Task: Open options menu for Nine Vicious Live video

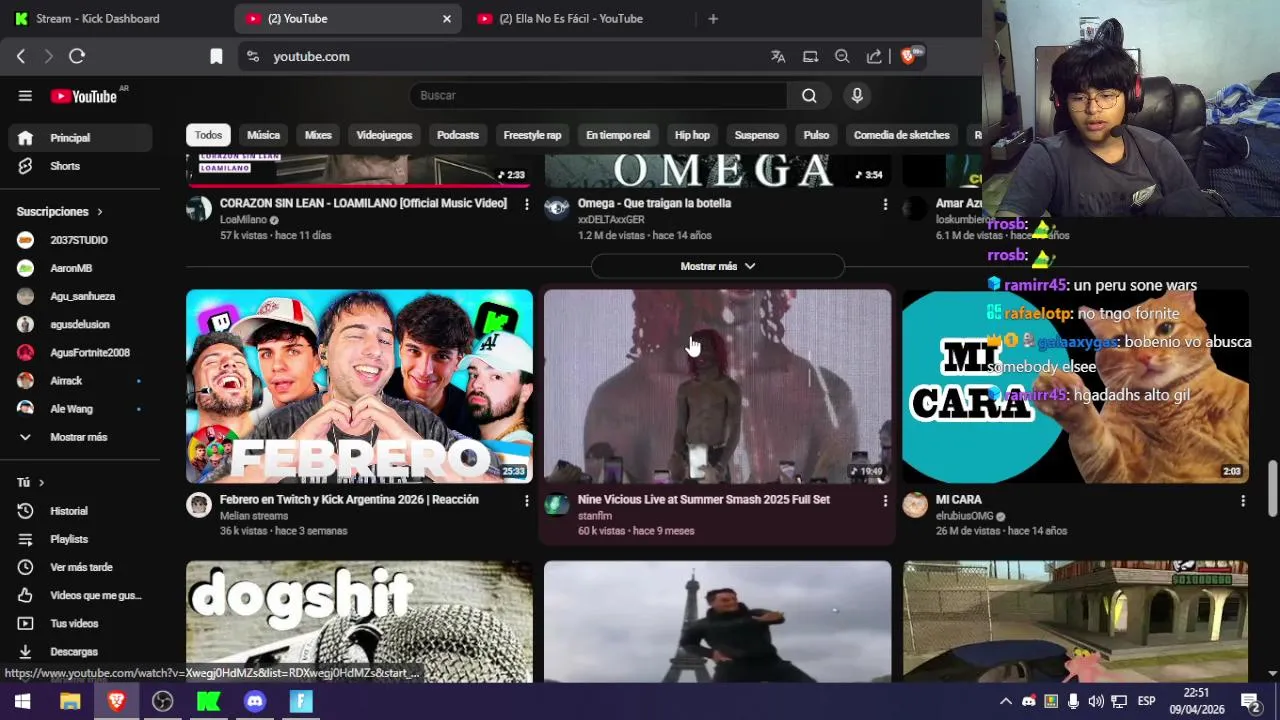Action: pyautogui.click(x=884, y=501)
